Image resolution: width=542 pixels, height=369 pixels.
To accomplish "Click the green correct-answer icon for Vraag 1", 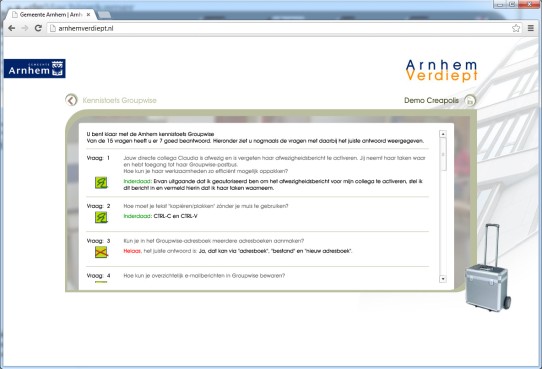I will click(x=101, y=183).
